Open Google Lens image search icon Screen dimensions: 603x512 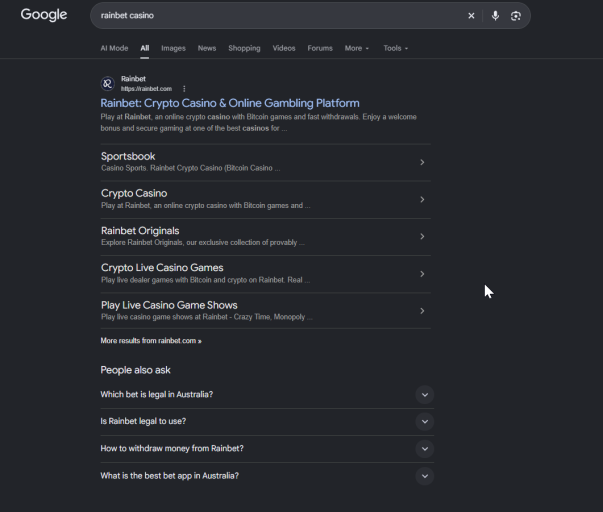click(516, 16)
